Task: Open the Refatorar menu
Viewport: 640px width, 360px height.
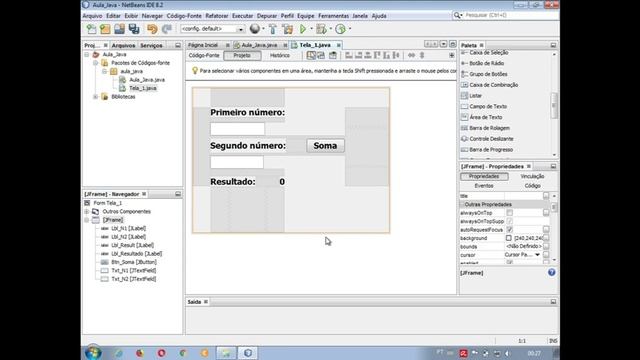Action: click(x=217, y=16)
